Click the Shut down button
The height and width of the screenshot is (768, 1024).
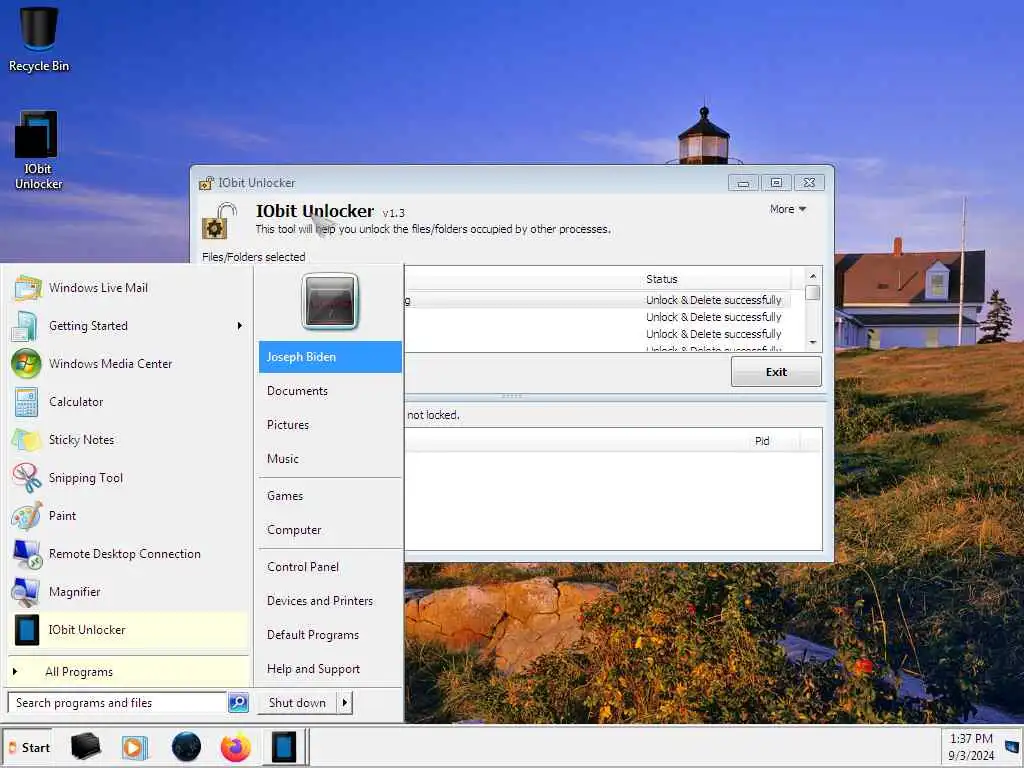pyautogui.click(x=297, y=703)
